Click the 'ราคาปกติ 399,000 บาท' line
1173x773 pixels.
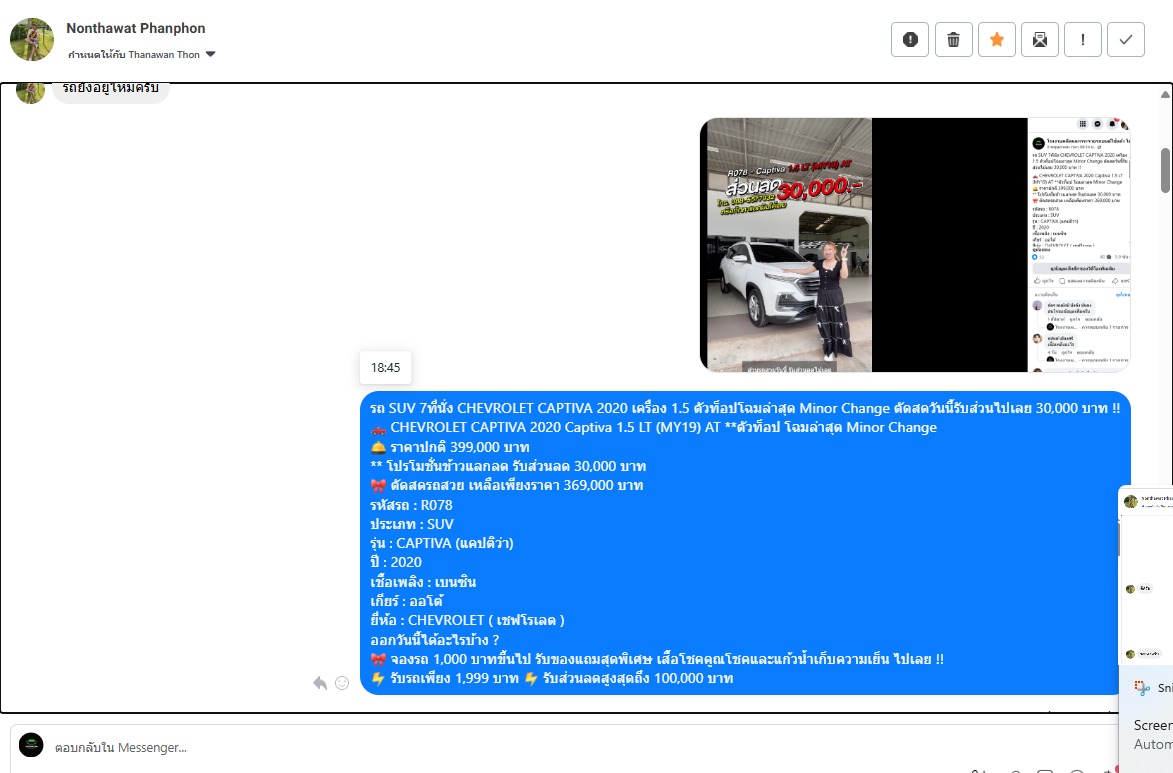click(x=459, y=447)
